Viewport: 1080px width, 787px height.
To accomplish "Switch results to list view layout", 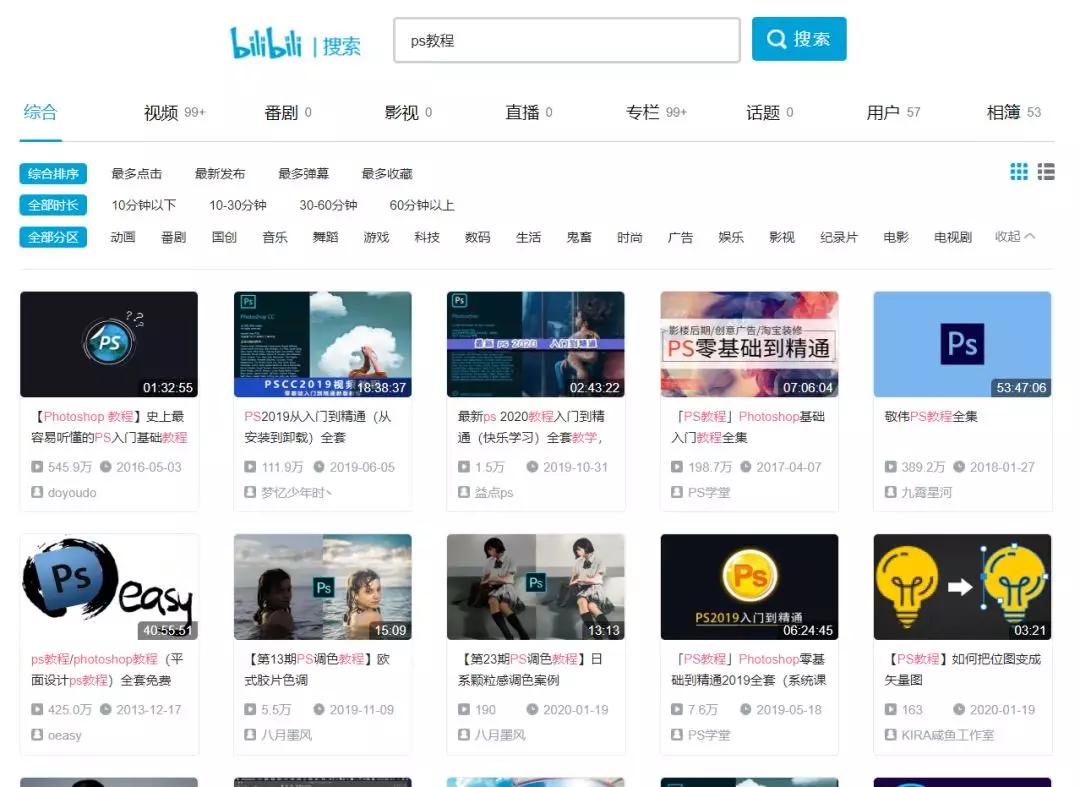I will [1046, 172].
